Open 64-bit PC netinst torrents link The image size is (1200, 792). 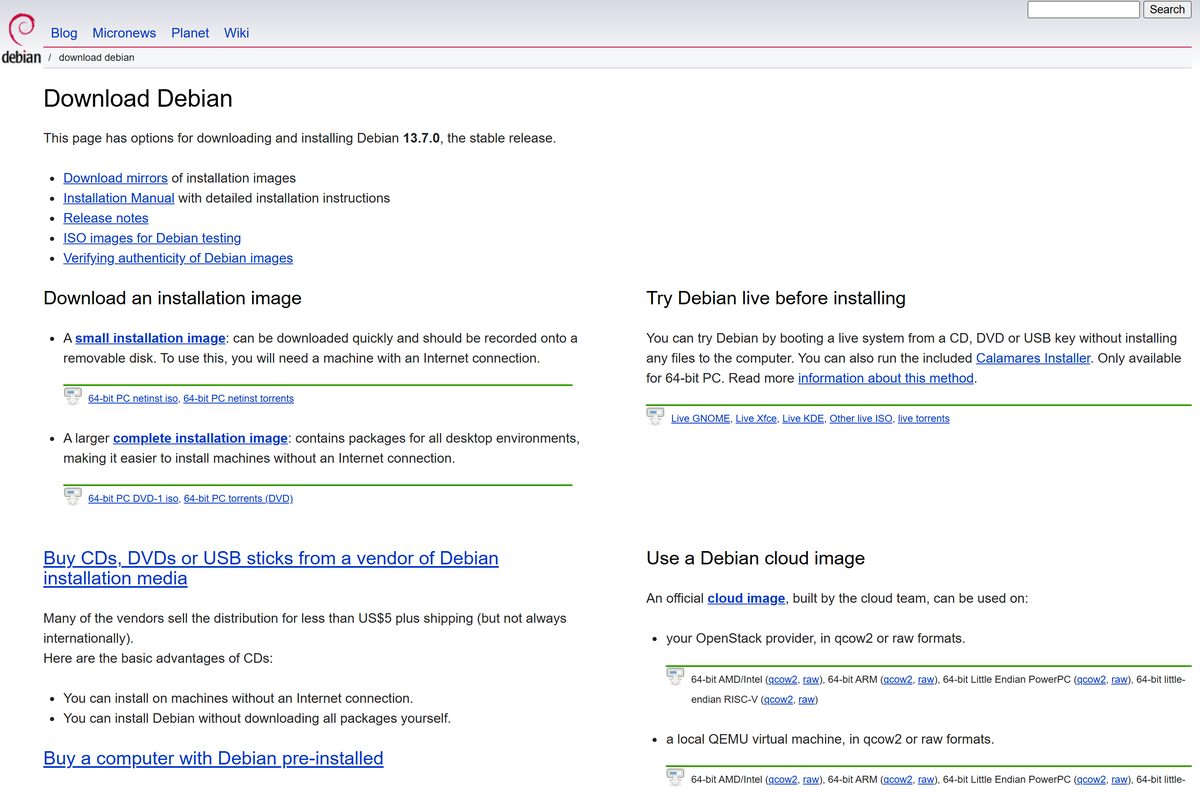[x=239, y=398]
